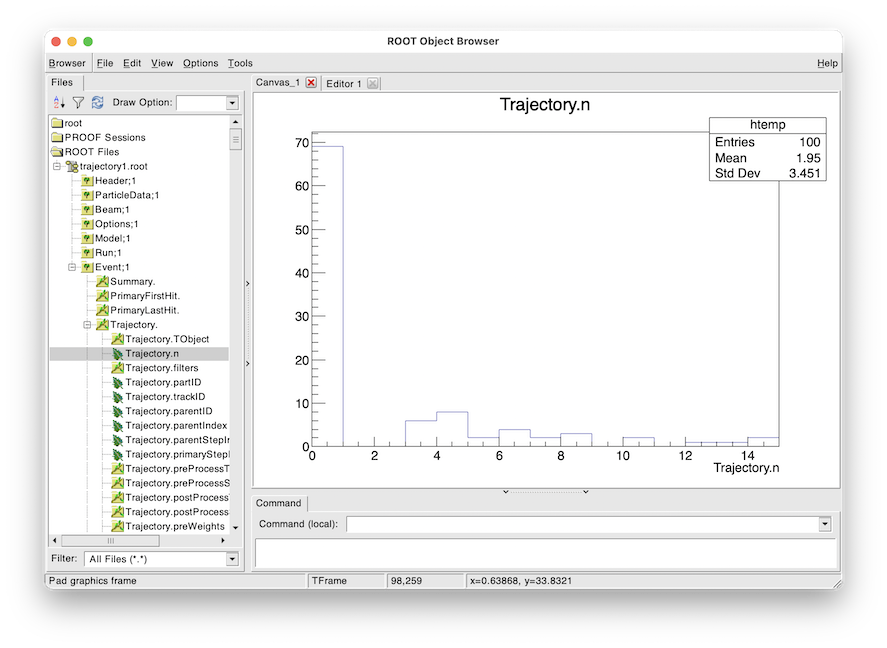887x648 pixels.
Task: Select Trajectory.preWeights tree item
Action: 175,526
